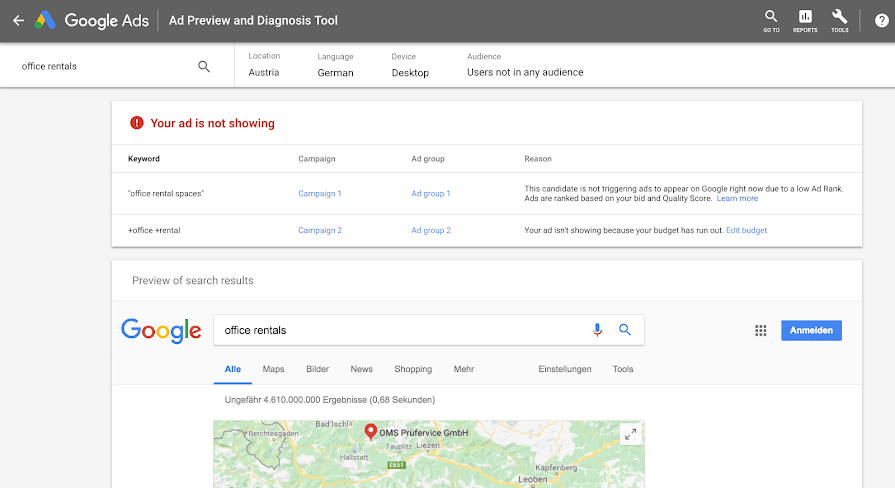Open the Google apps grid icon
Image resolution: width=895 pixels, height=488 pixels.
760,330
